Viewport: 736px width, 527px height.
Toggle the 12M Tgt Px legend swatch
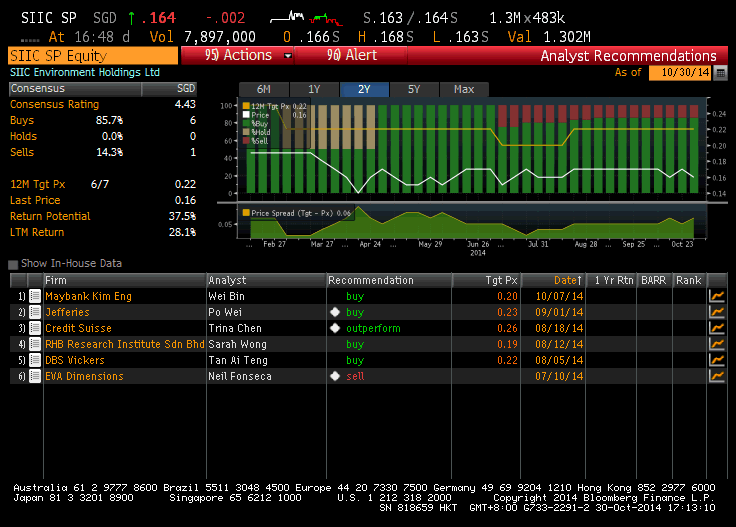coord(246,106)
